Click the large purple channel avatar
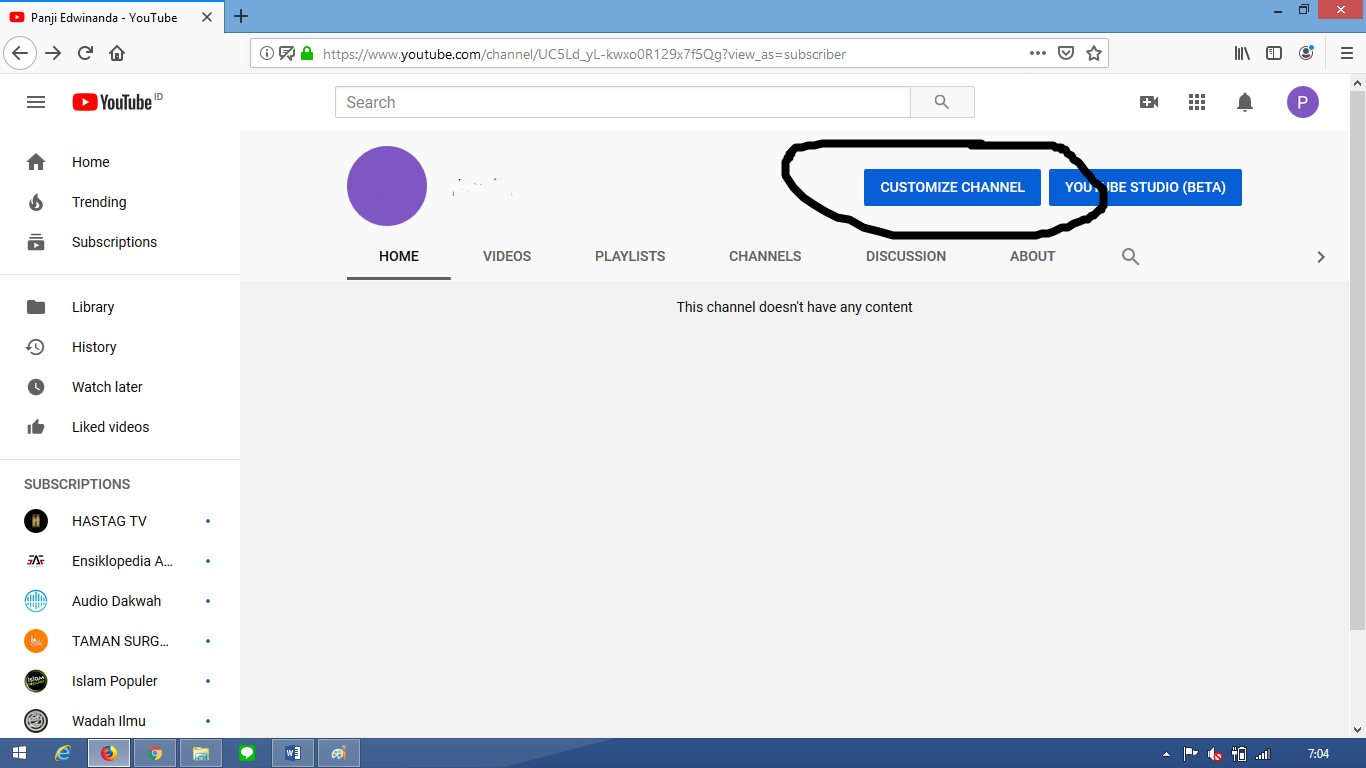 387,186
